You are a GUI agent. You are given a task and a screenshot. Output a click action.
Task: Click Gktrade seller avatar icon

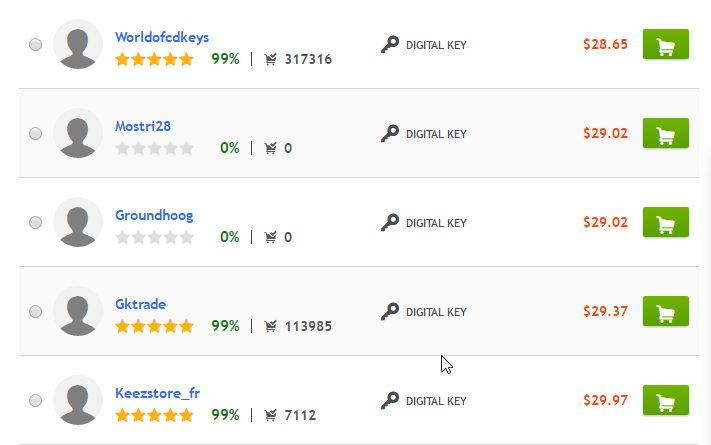pyautogui.click(x=78, y=311)
